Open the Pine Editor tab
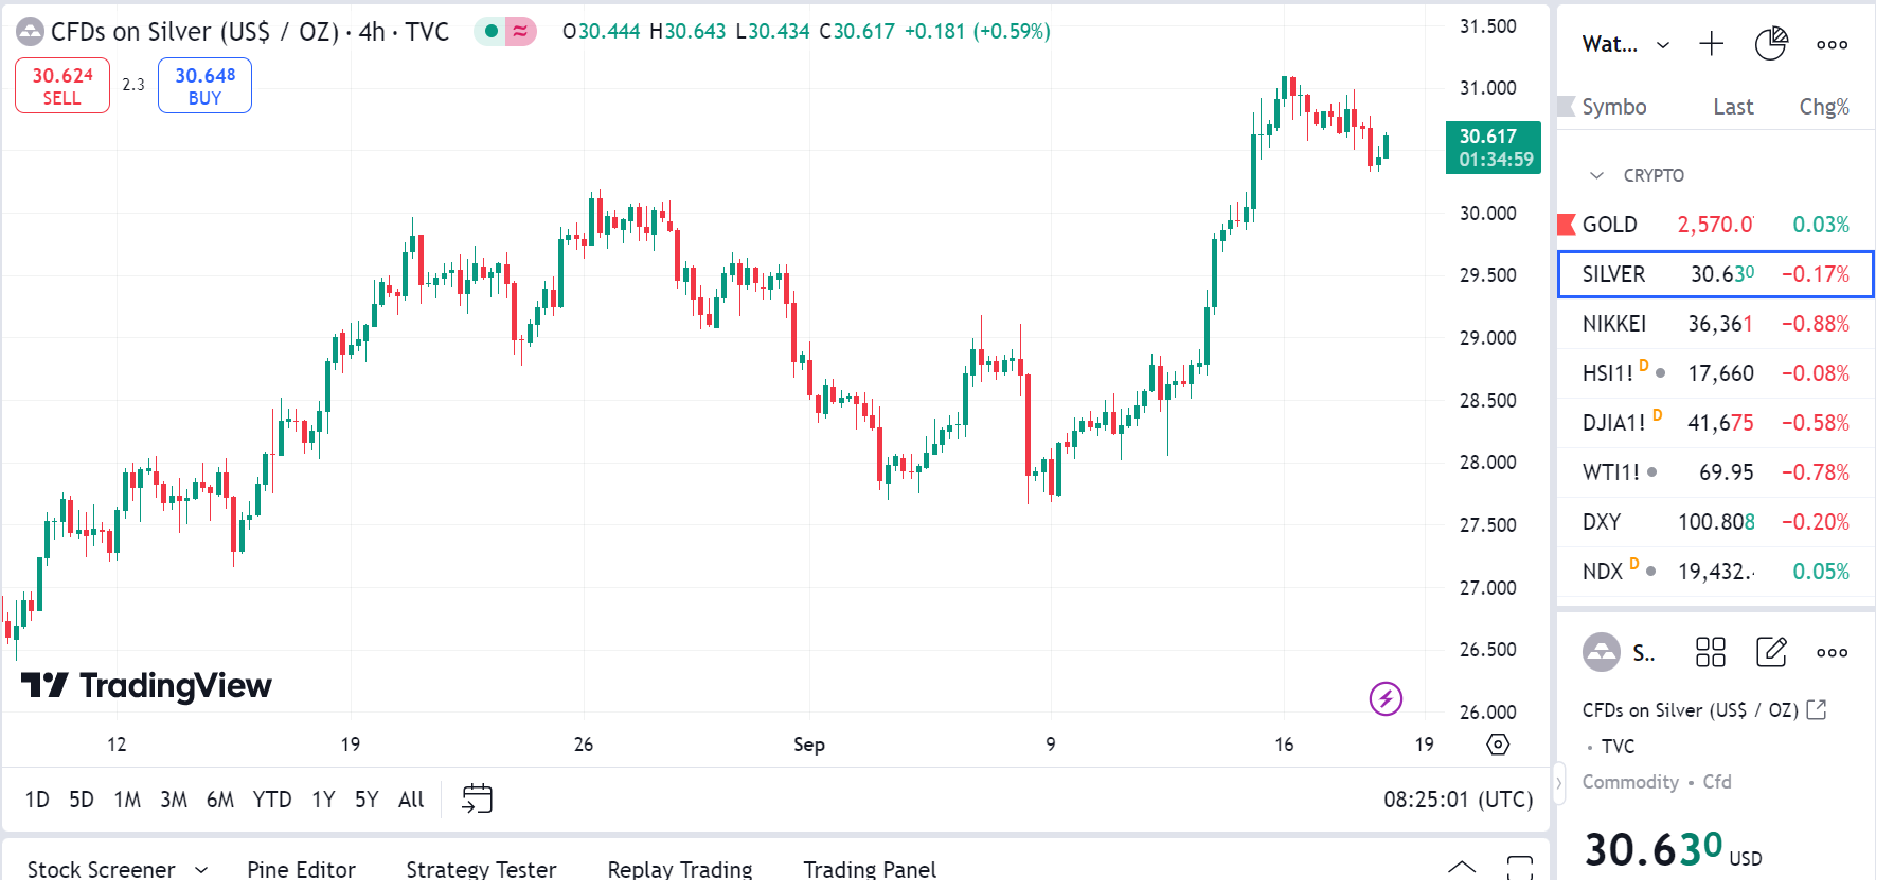Image resolution: width=1879 pixels, height=884 pixels. click(301, 869)
